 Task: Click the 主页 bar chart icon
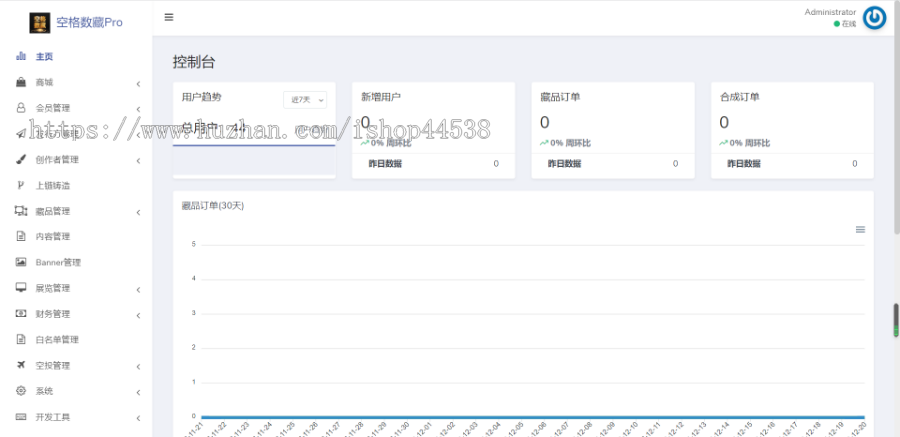pyautogui.click(x=21, y=56)
